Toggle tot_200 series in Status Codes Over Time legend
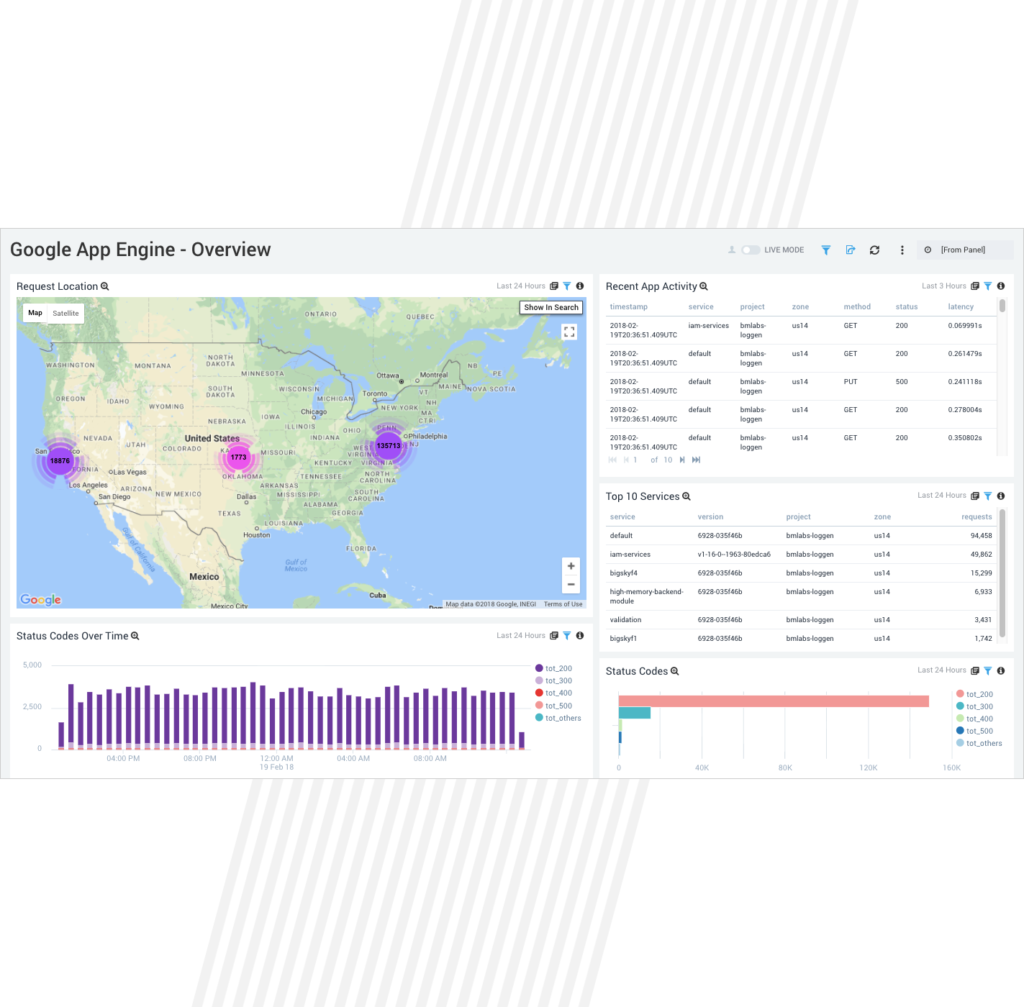This screenshot has height=1007, width=1024. click(554, 668)
